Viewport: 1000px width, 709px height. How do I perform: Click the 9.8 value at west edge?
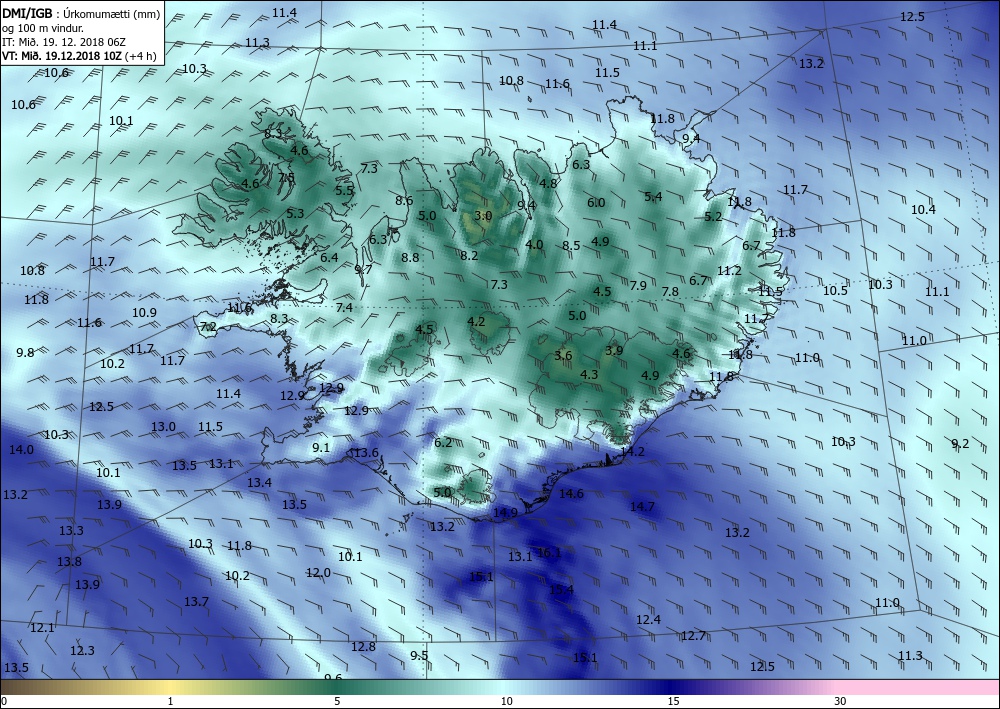tap(26, 352)
